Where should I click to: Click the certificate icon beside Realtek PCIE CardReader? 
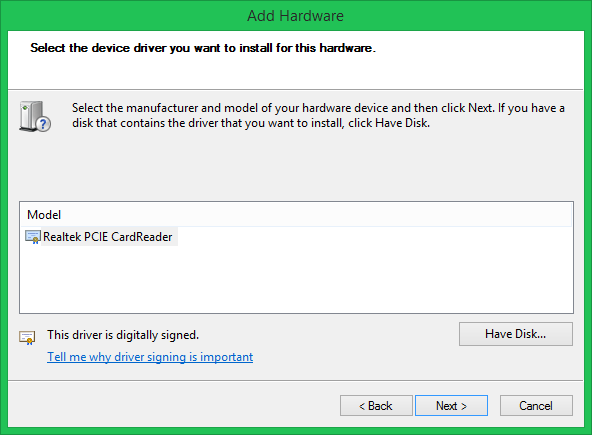[x=32, y=237]
